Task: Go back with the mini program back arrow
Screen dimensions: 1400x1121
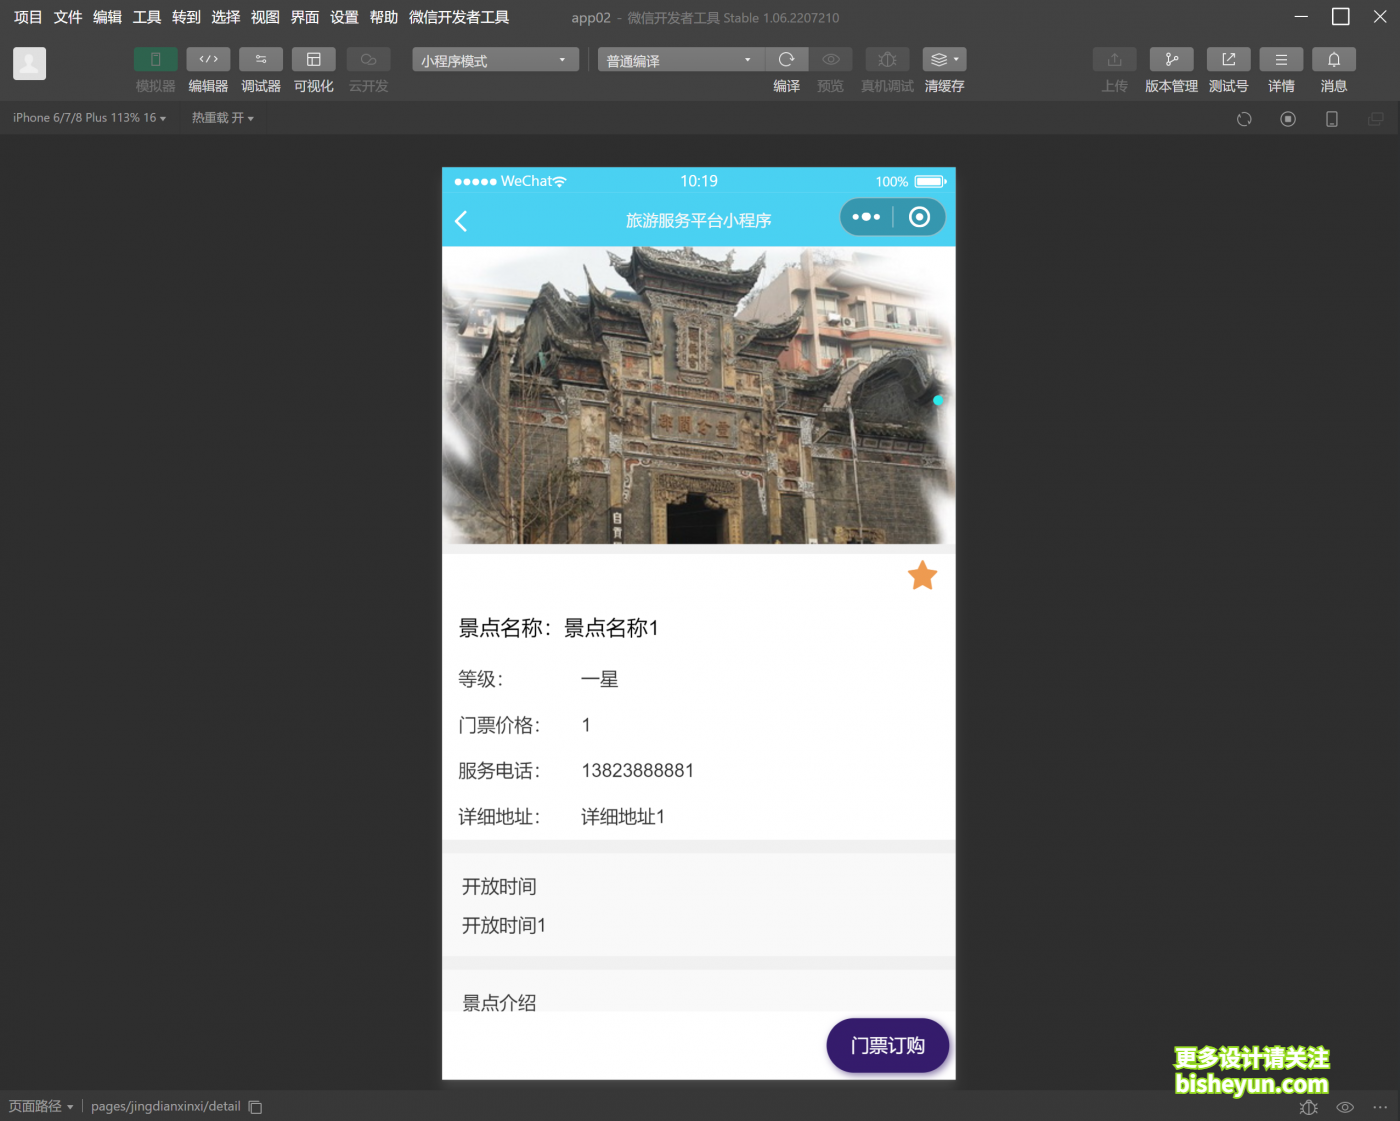Action: [x=461, y=221]
